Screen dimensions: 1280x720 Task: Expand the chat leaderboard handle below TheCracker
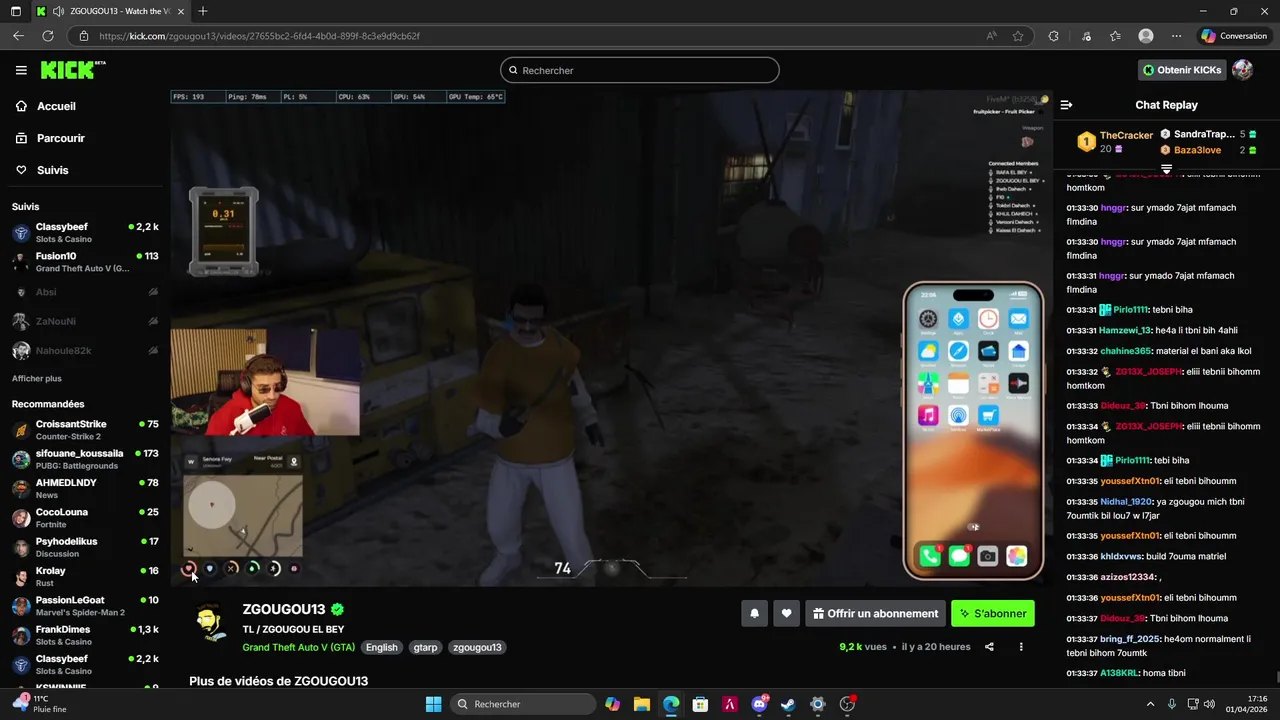(x=1166, y=169)
